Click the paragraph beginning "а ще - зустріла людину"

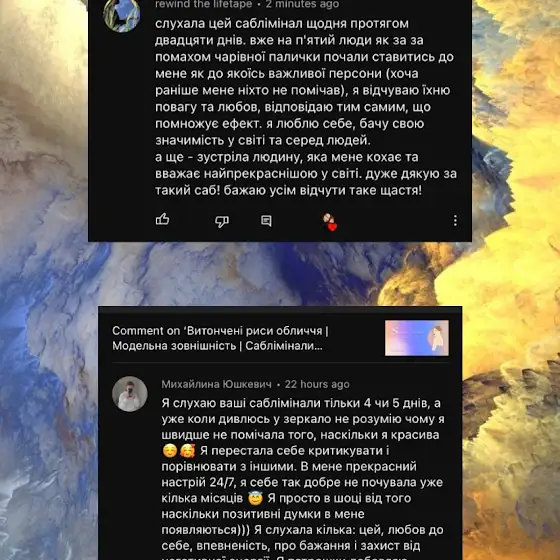[306, 174]
